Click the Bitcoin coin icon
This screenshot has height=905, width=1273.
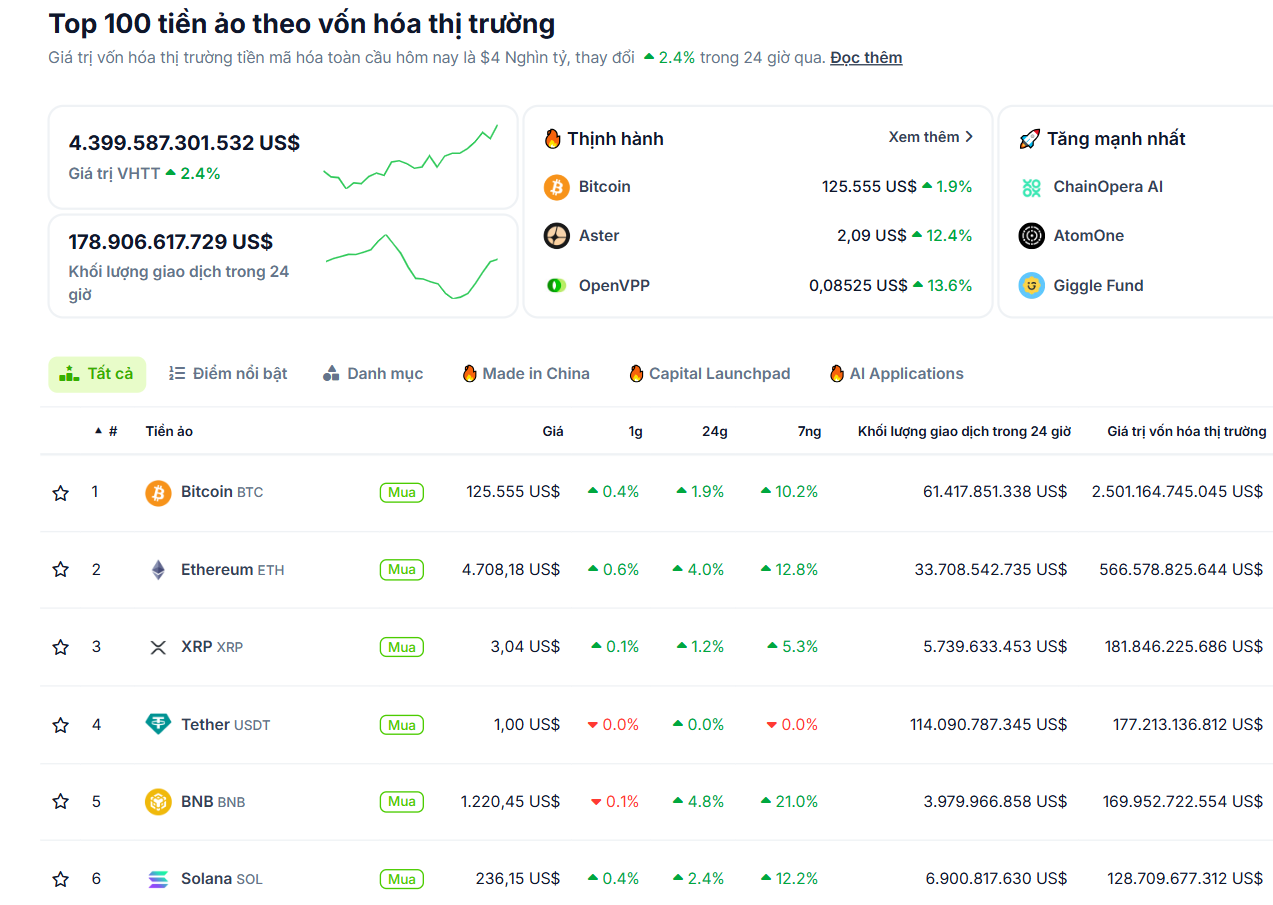click(x=157, y=492)
